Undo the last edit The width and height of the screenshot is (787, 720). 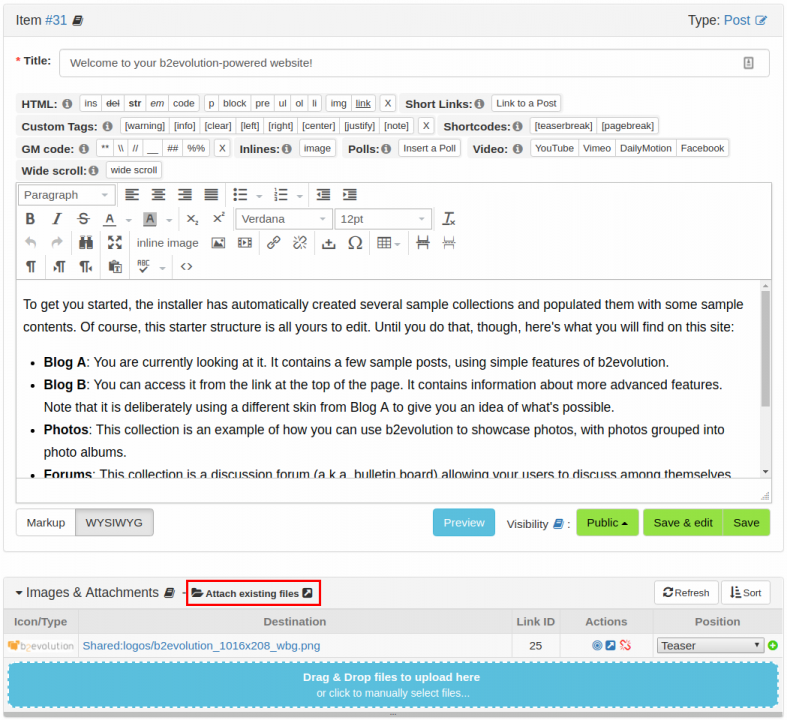(30, 243)
